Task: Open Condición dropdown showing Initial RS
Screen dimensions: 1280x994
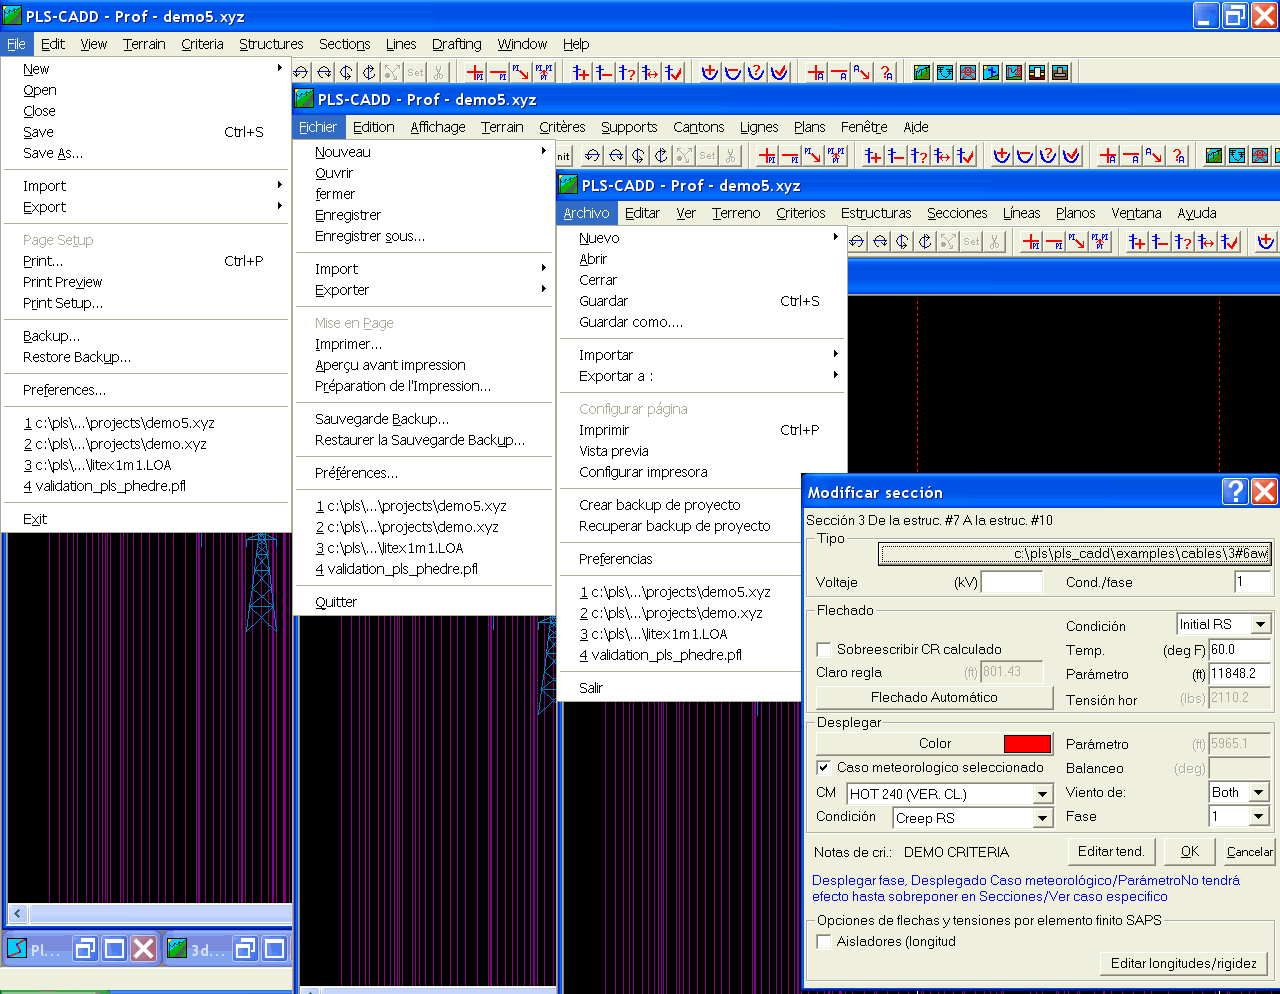Action: point(1260,624)
